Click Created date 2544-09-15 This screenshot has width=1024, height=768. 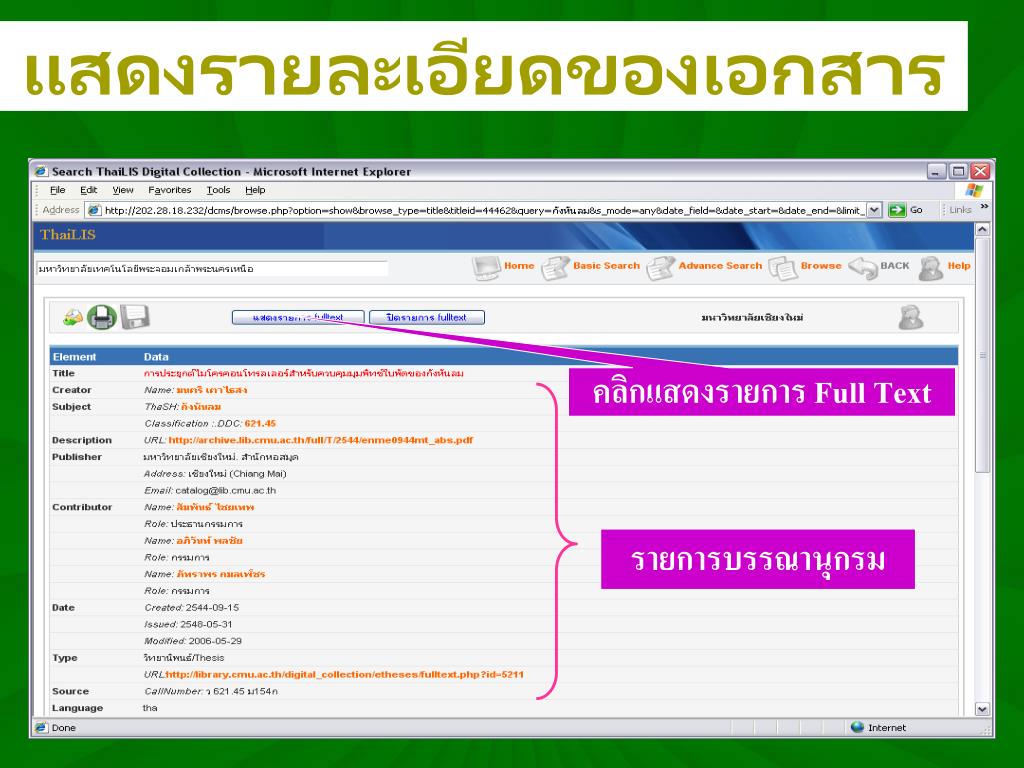[x=212, y=607]
